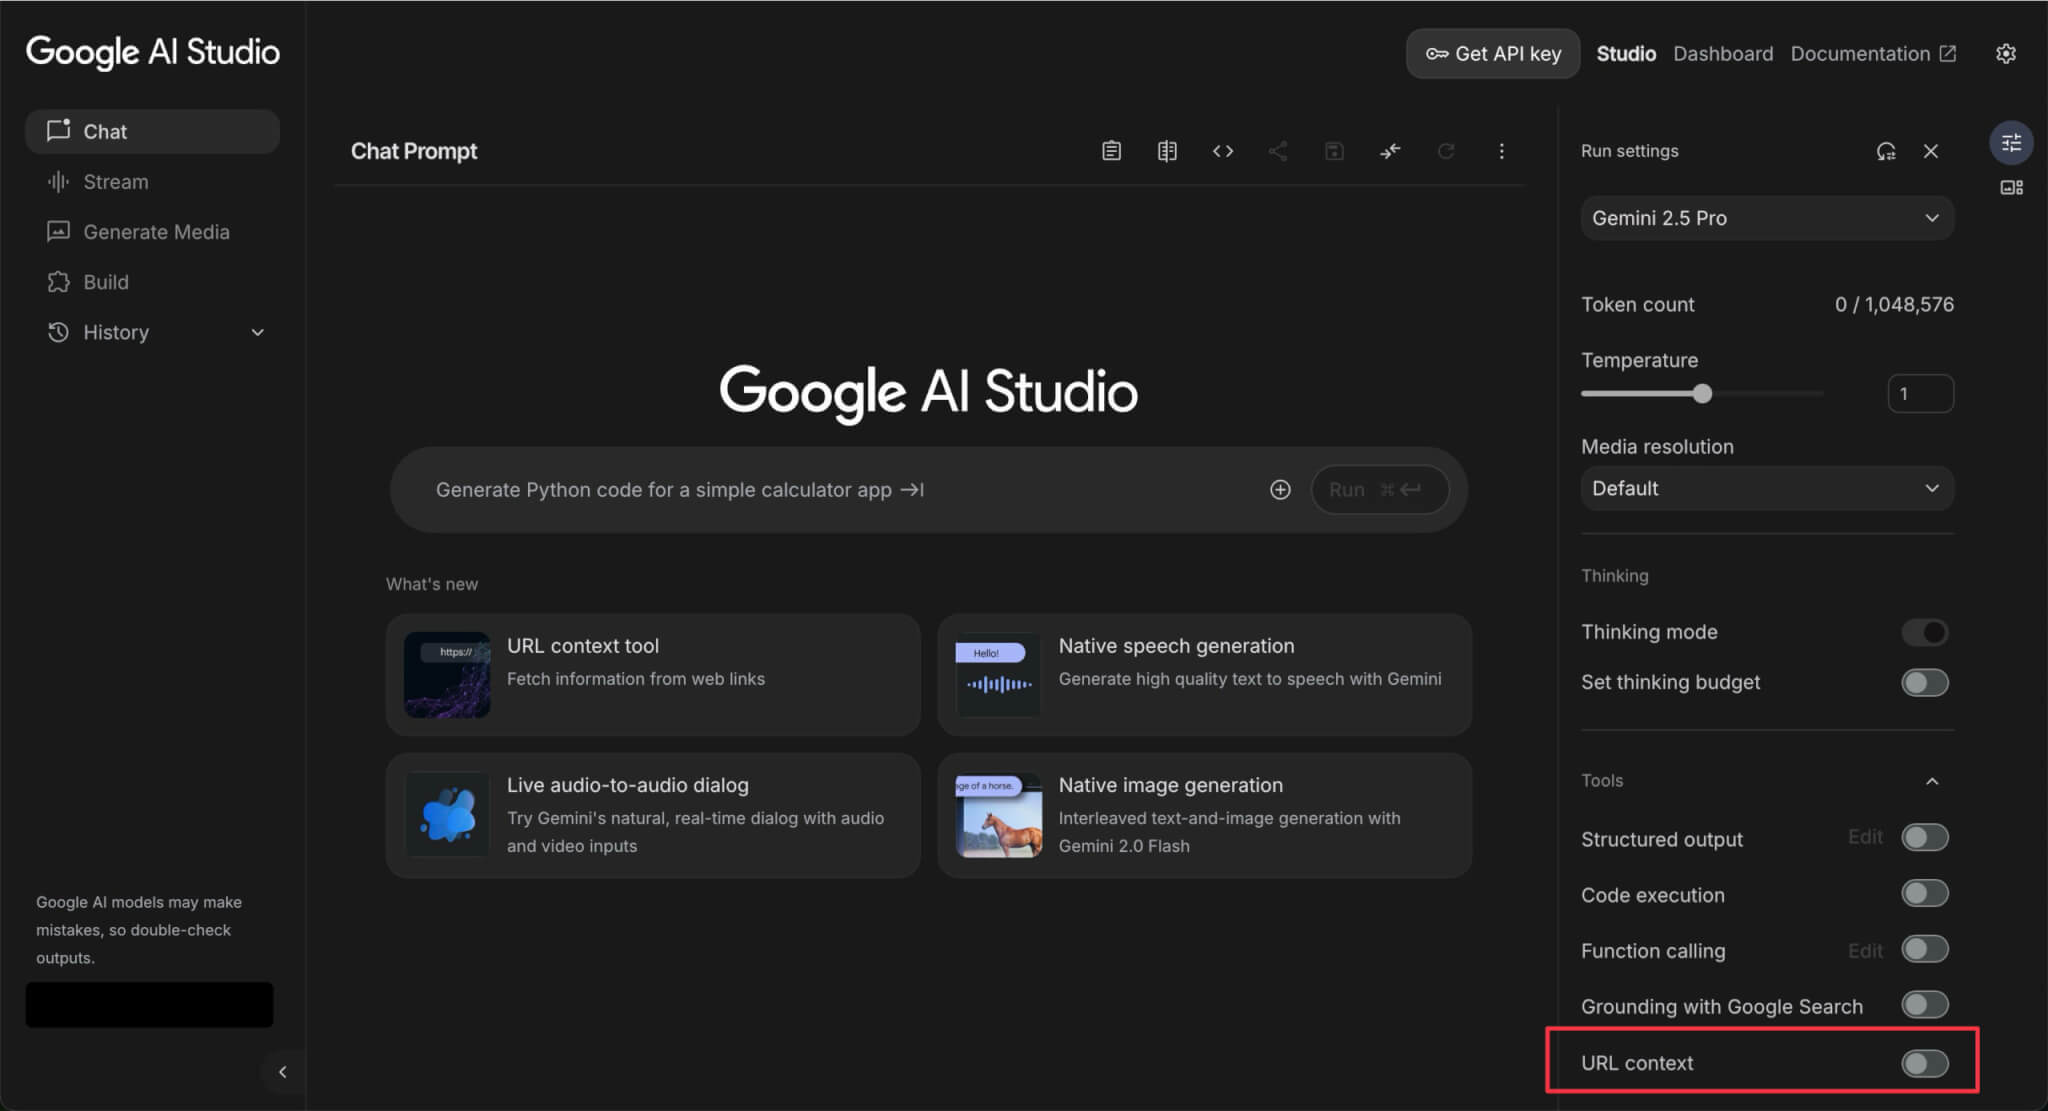This screenshot has height=1111, width=2048.
Task: Open the Get code brackets icon
Action: click(x=1223, y=151)
